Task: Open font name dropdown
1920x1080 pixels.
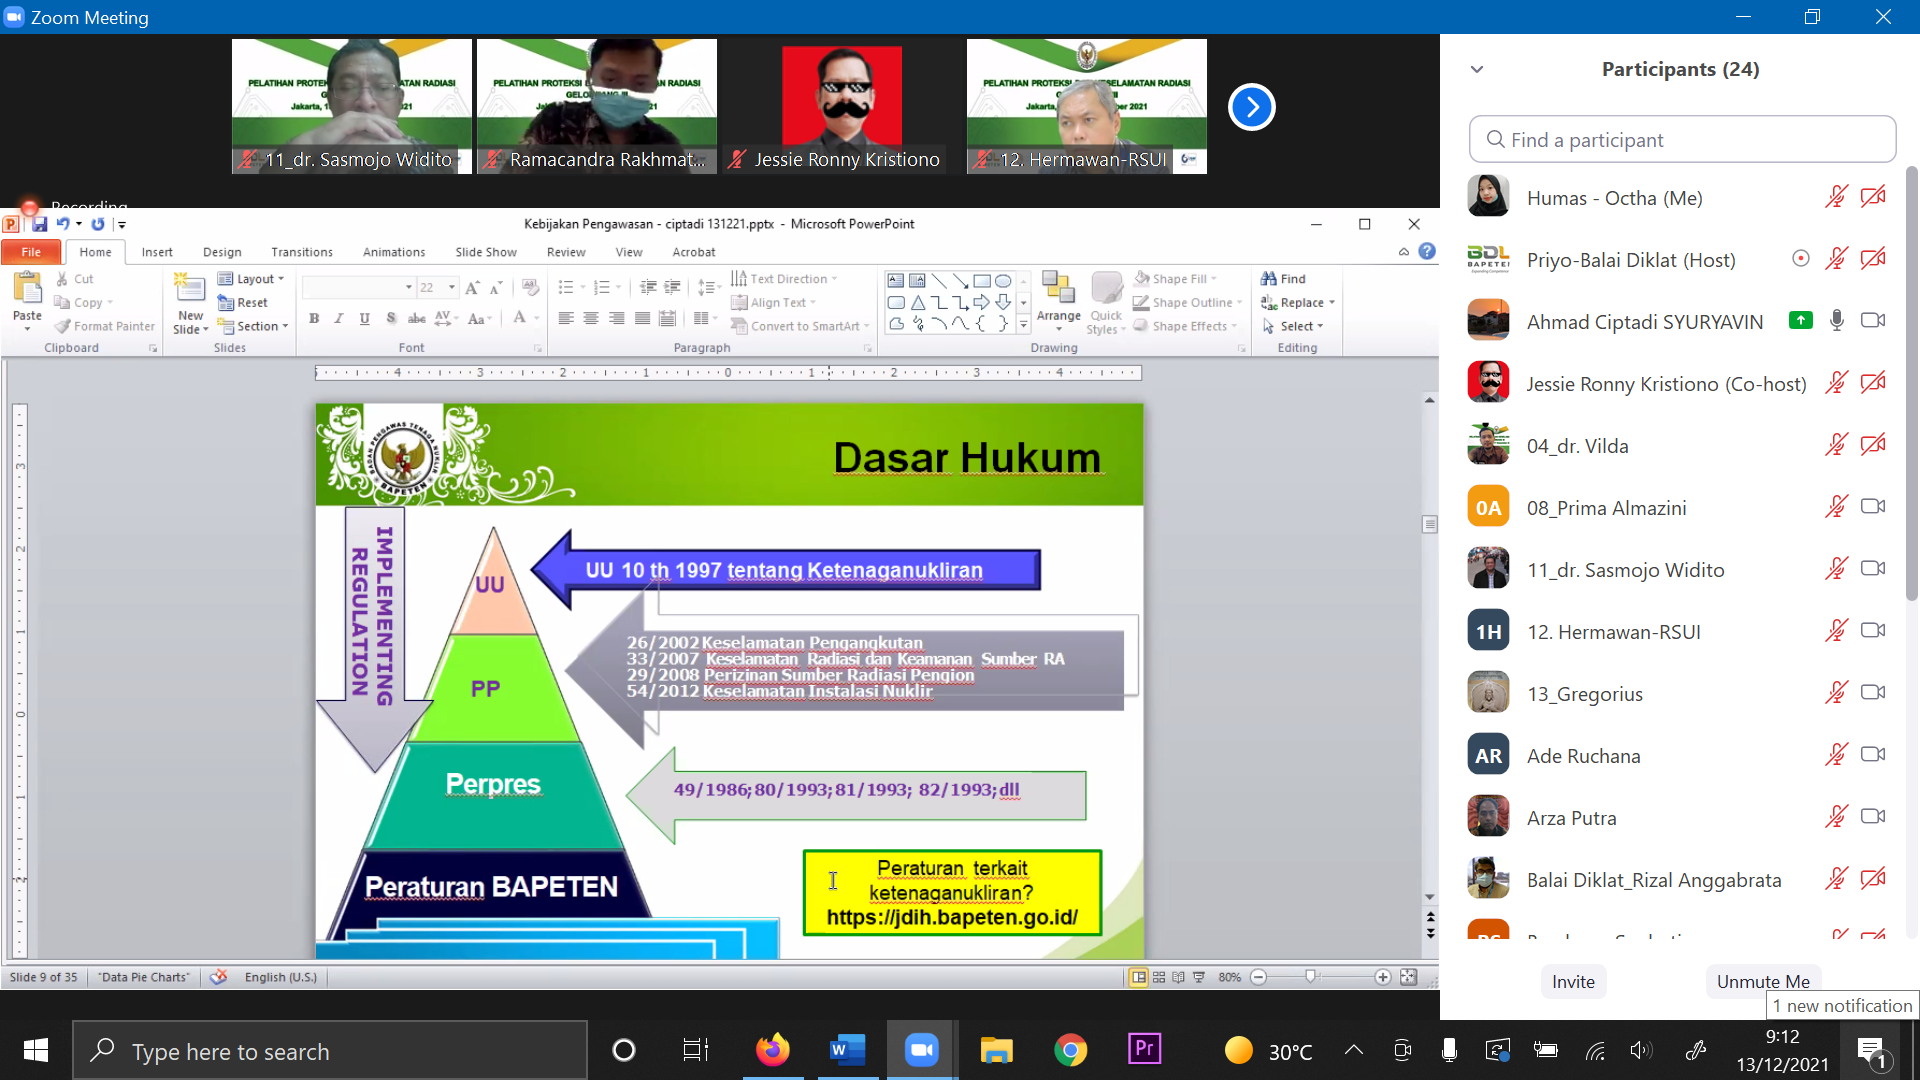Action: [408, 288]
